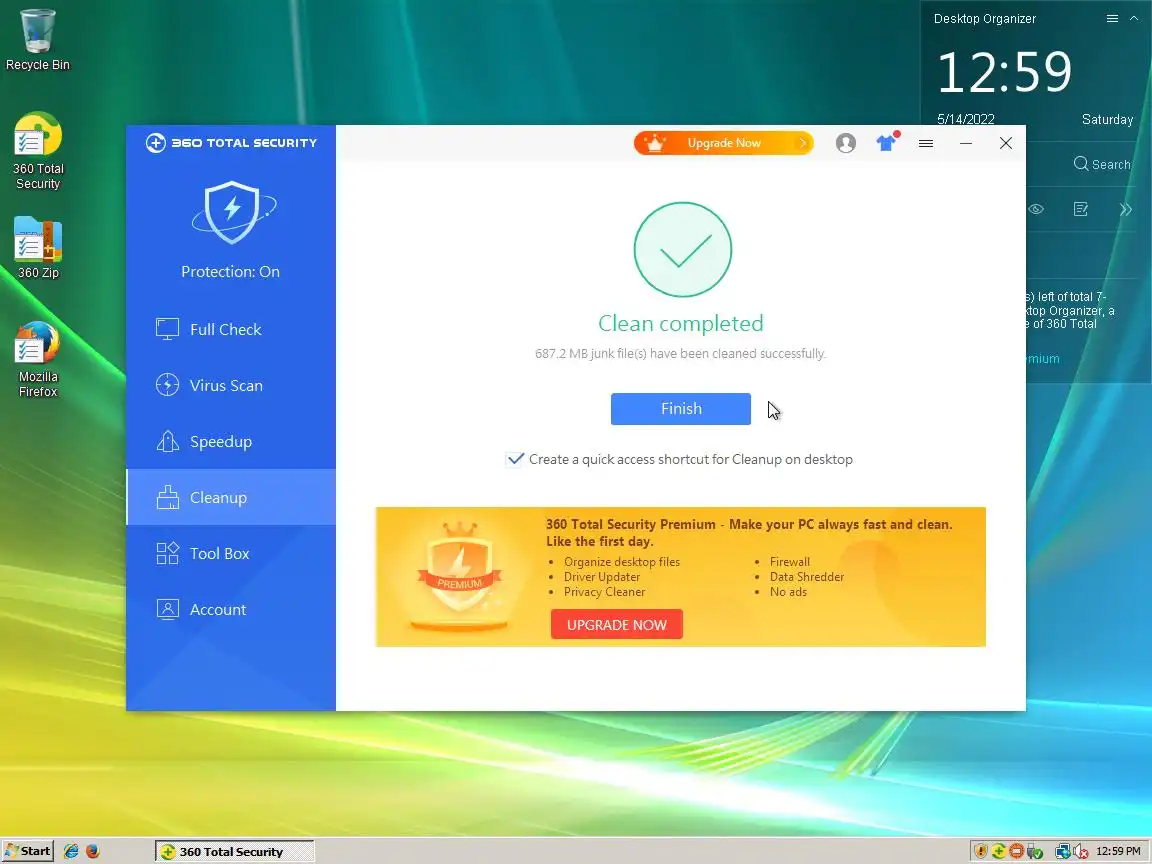Launch Internet Explorer from quick launch
Screen dimensions: 1152x864
click(71, 852)
